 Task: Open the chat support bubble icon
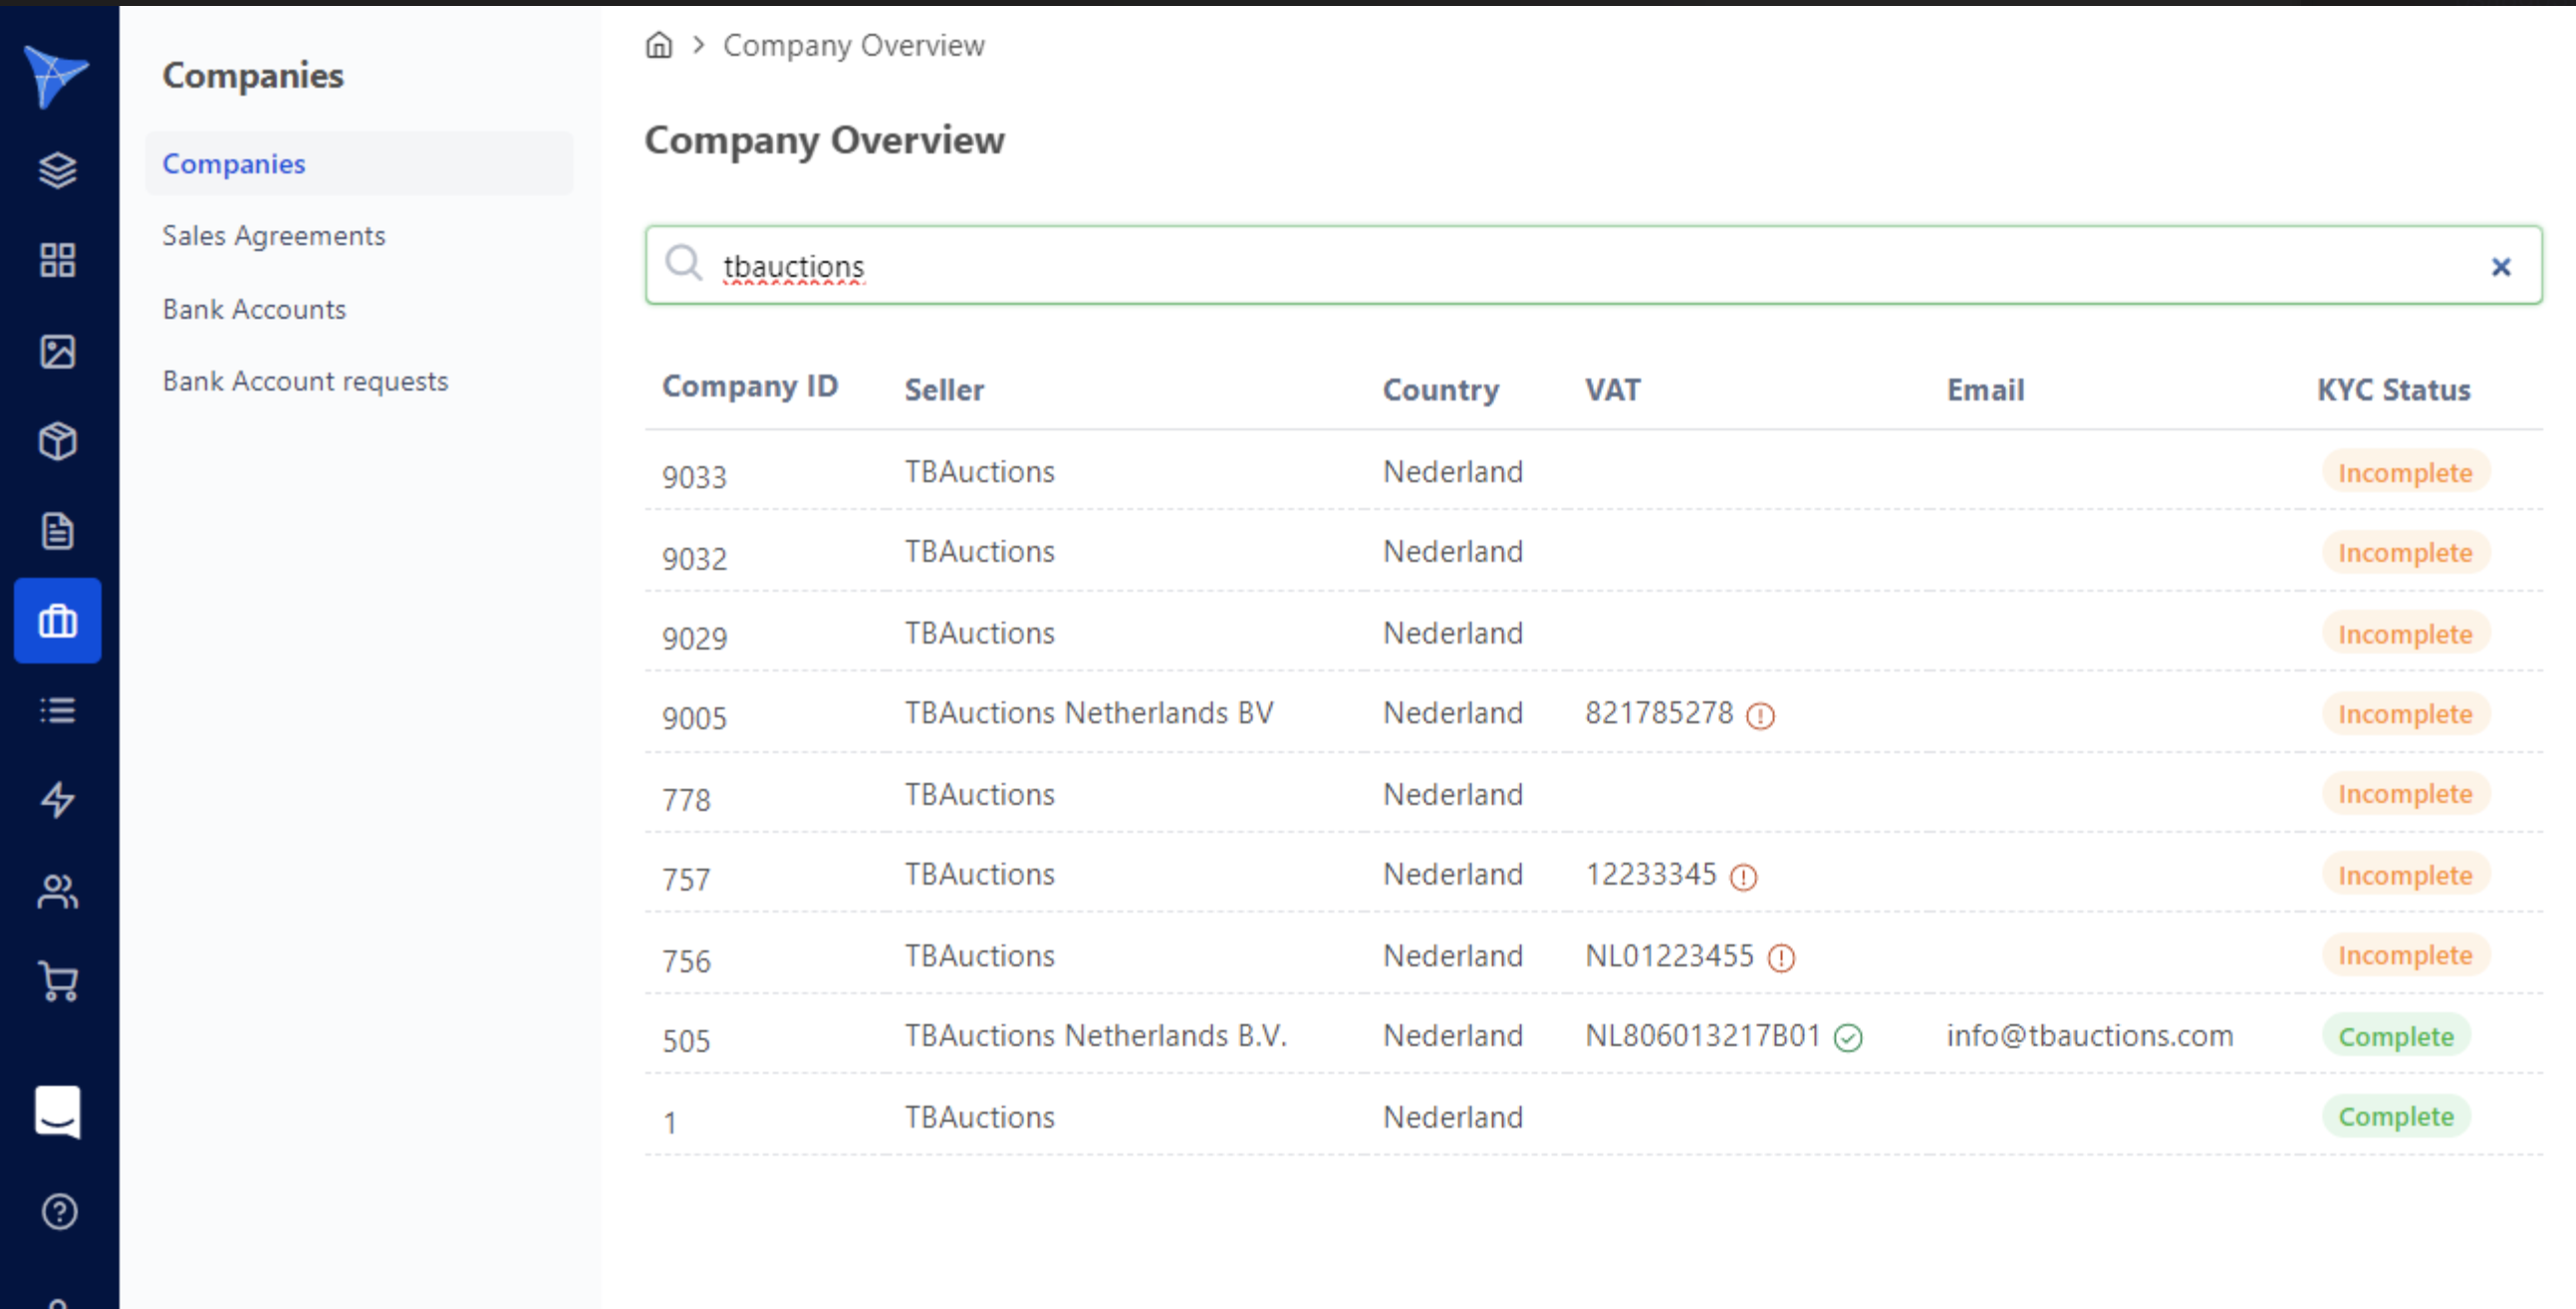tap(57, 1113)
